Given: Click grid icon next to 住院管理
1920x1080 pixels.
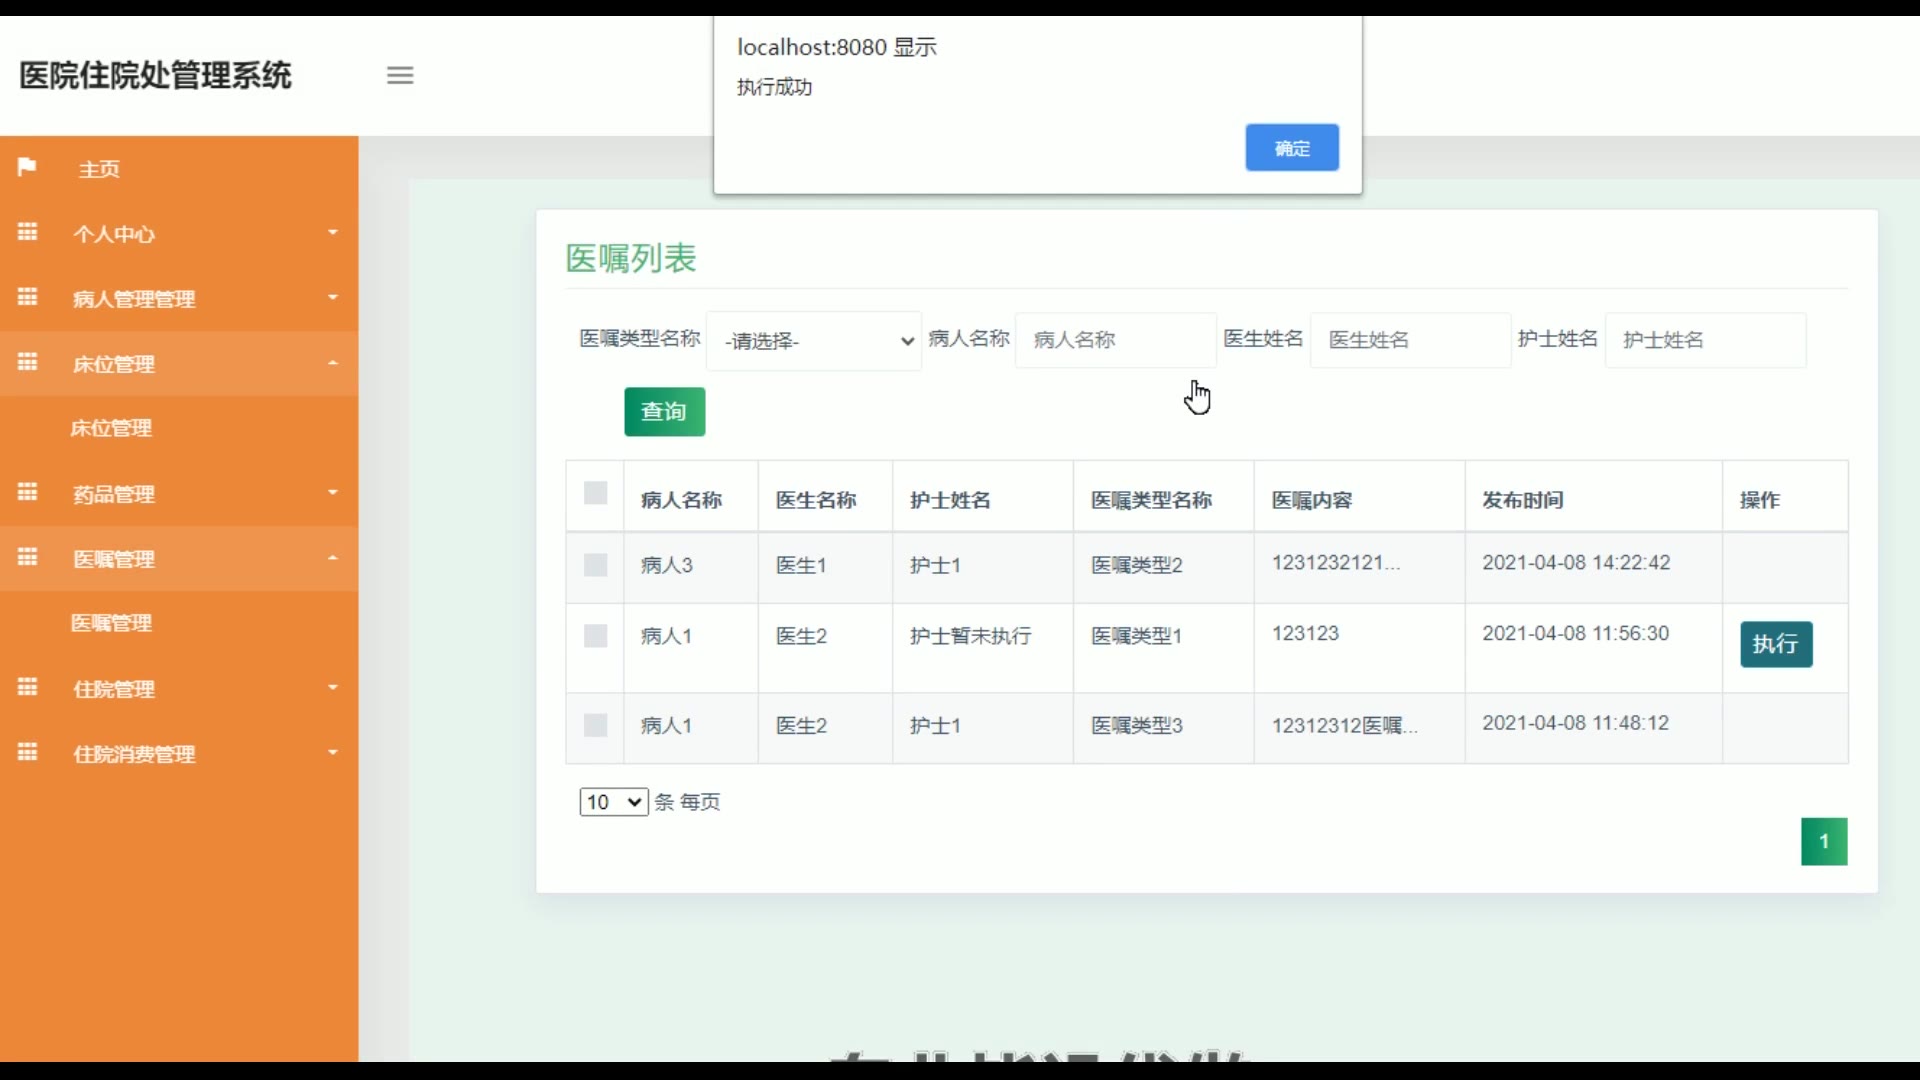Looking at the screenshot, I should click(27, 687).
